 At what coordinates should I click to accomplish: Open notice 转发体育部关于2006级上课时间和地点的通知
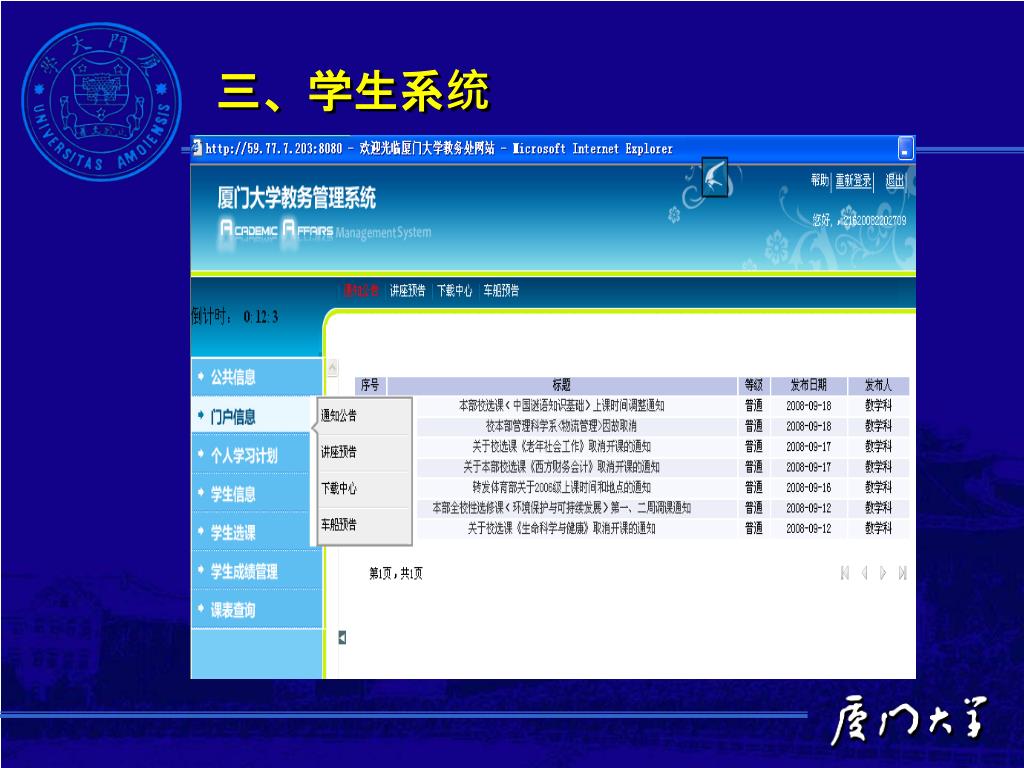click(562, 487)
